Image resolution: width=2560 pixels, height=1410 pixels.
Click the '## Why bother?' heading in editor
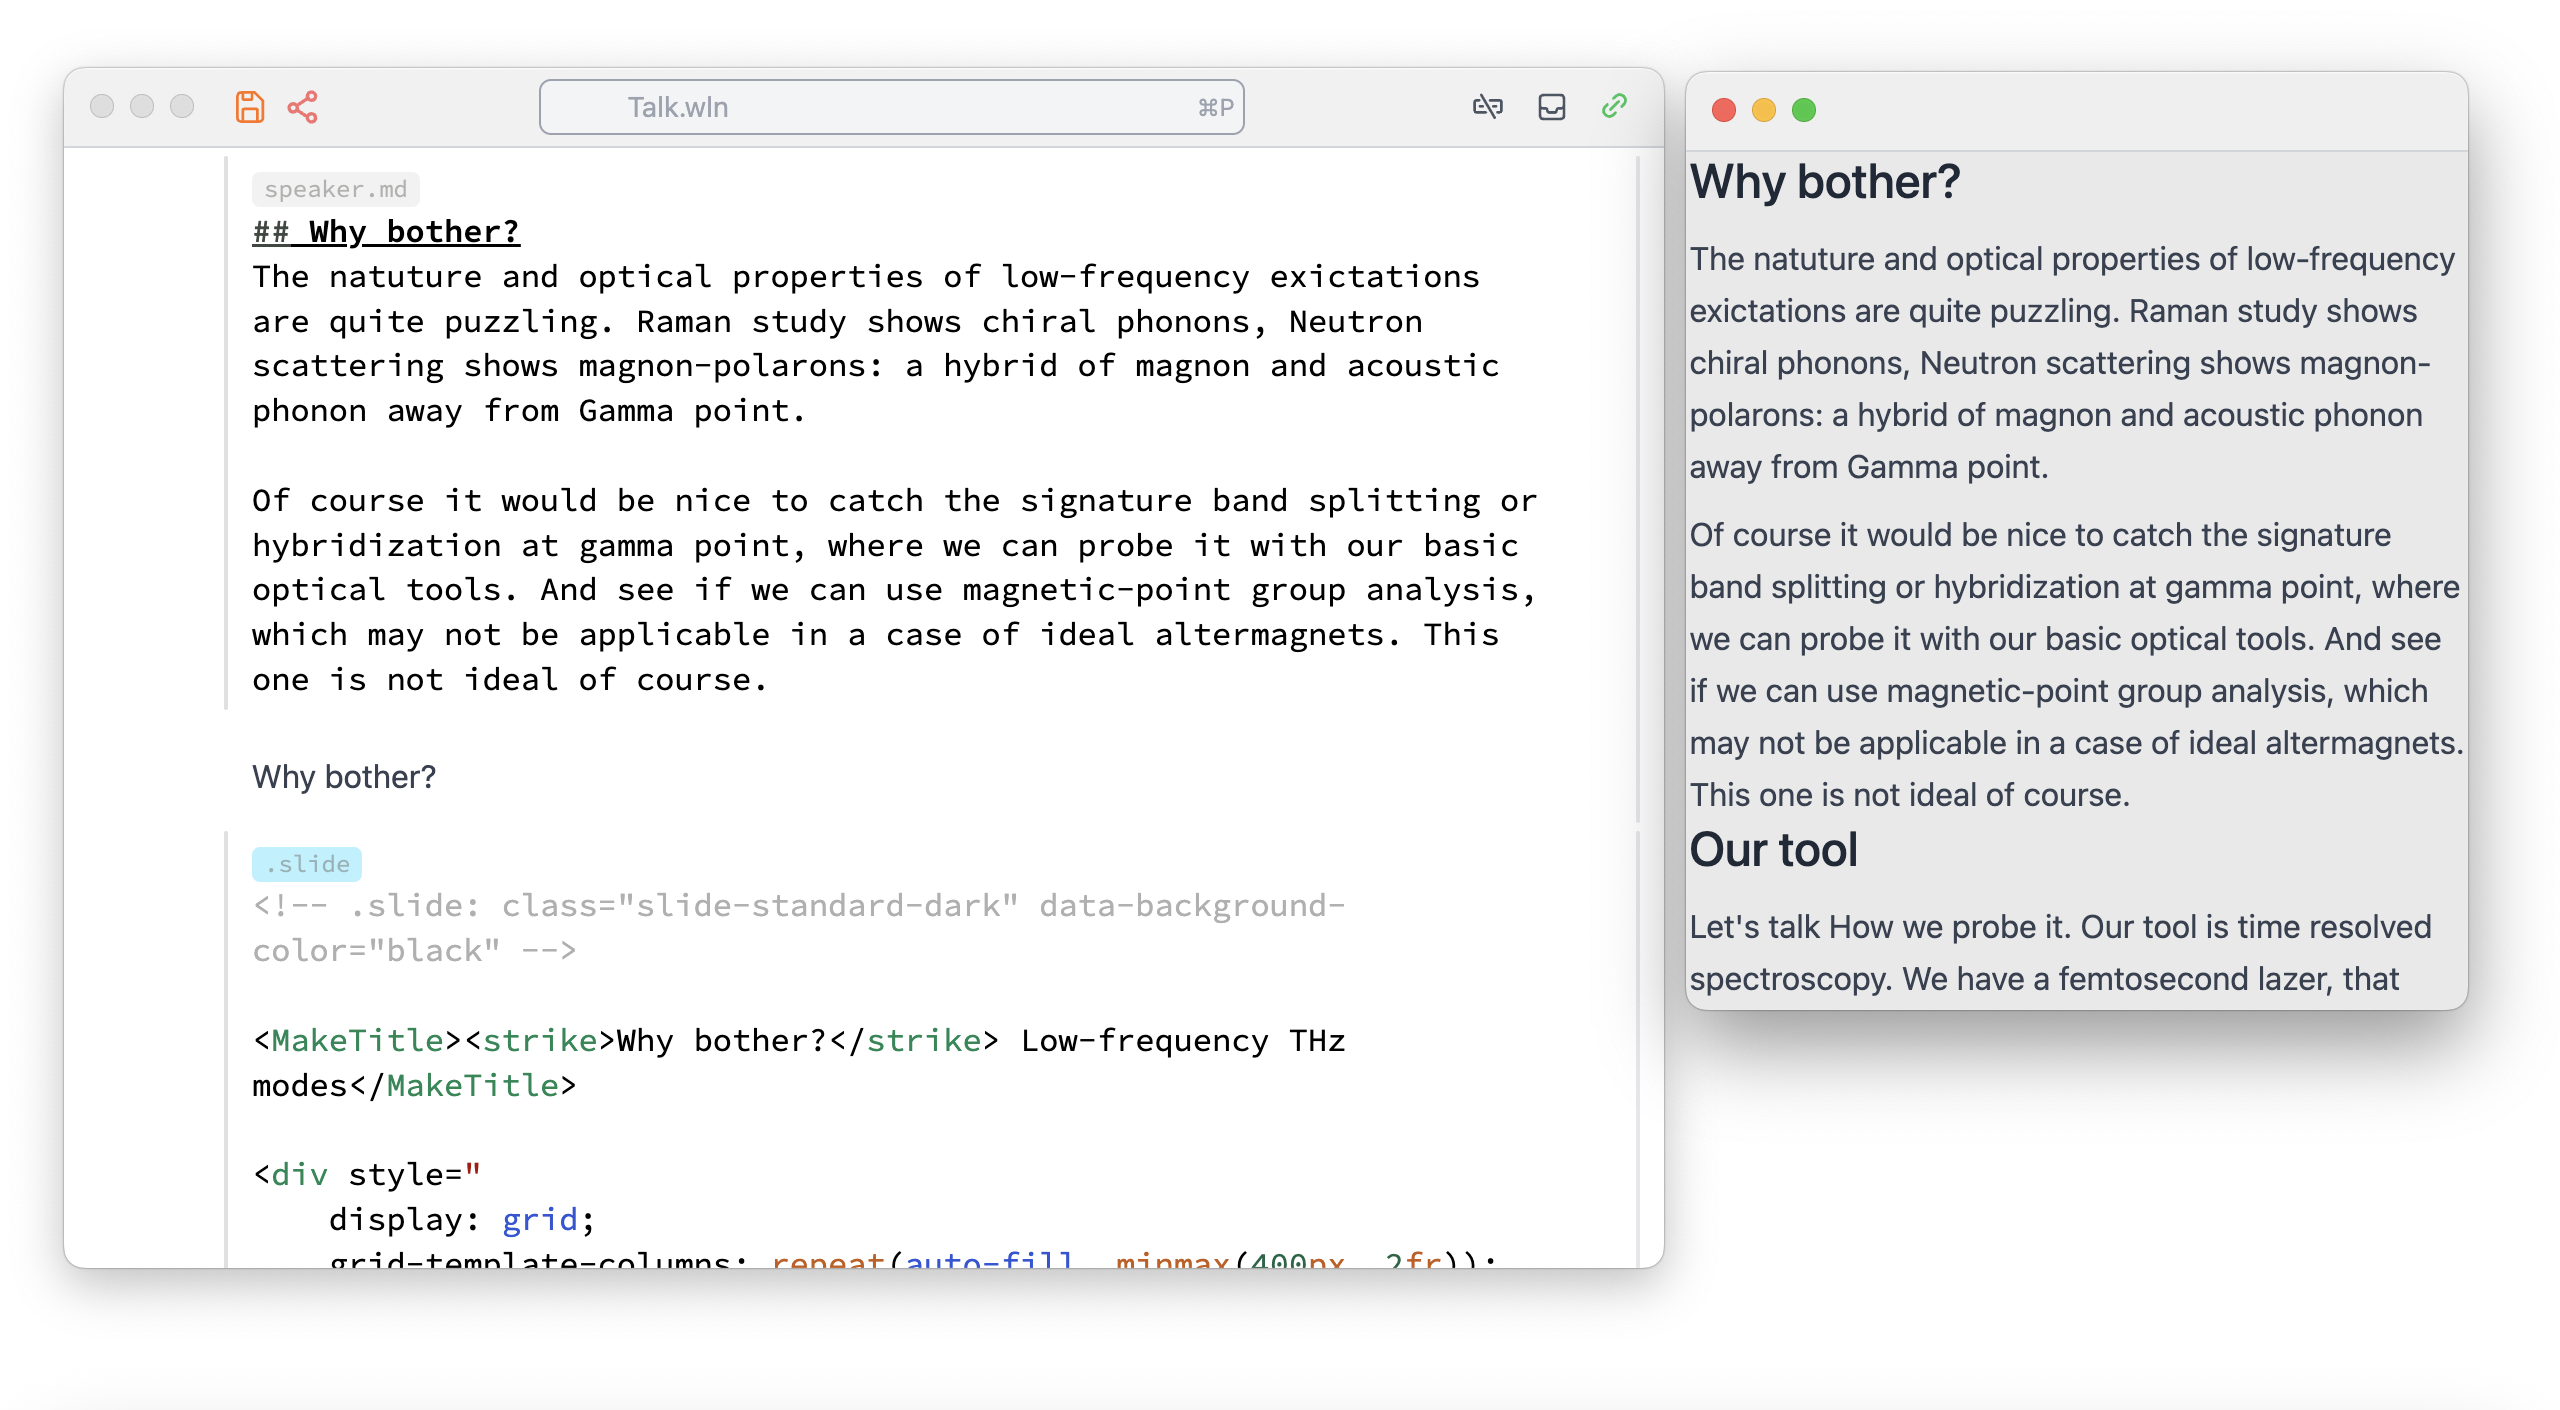tap(386, 232)
